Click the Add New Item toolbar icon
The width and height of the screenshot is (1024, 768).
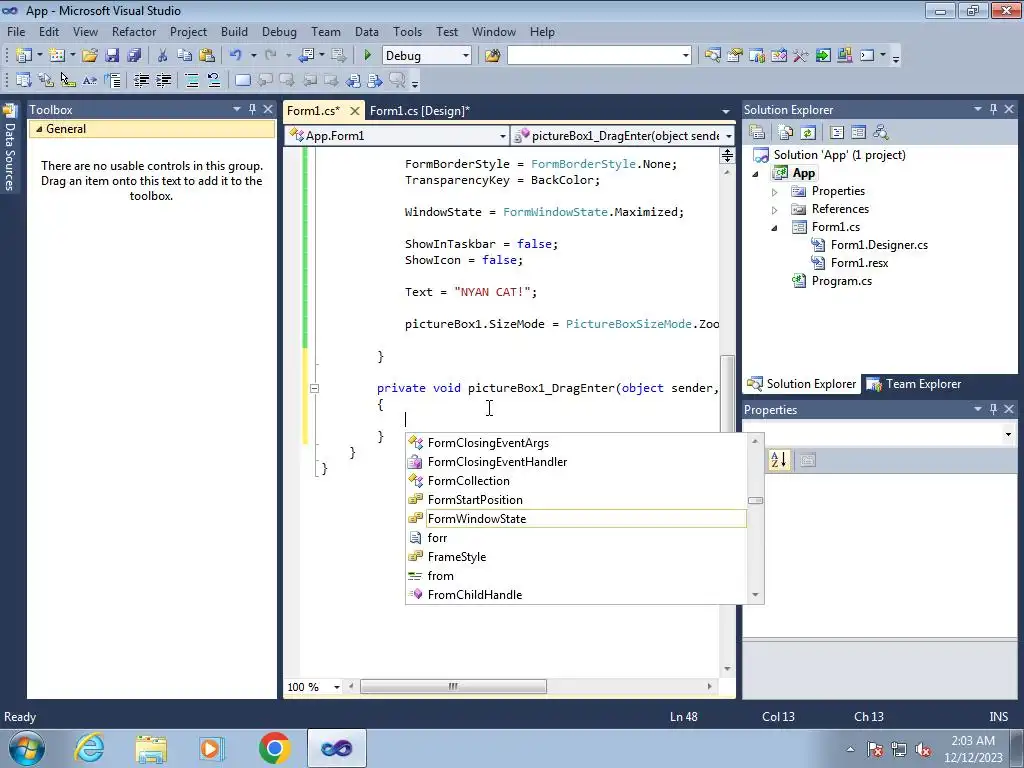pos(57,56)
